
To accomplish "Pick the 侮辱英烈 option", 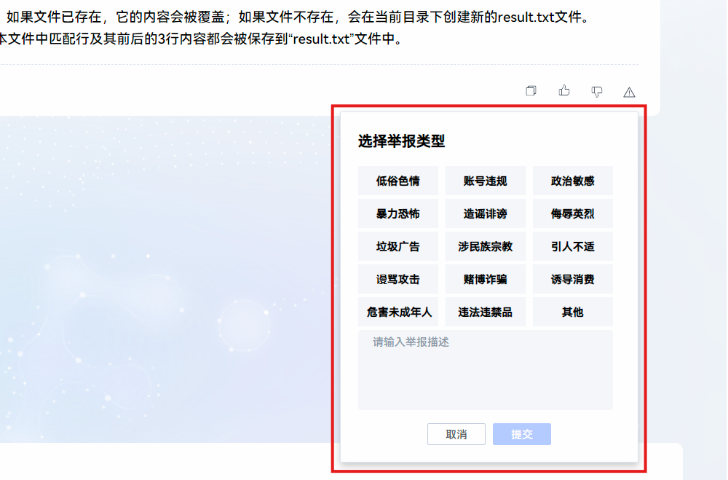I will click(572, 214).
